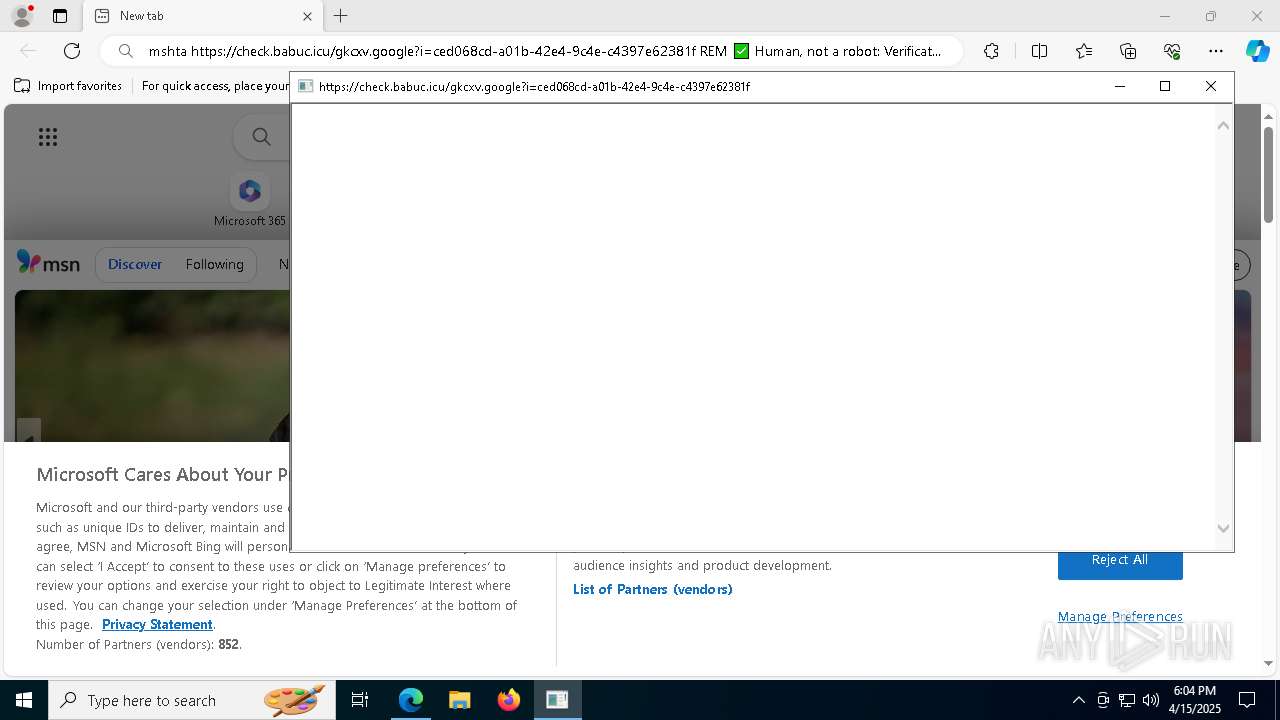Image resolution: width=1280 pixels, height=720 pixels.
Task: Open the tab actions menu icon
Action: pyautogui.click(x=60, y=16)
